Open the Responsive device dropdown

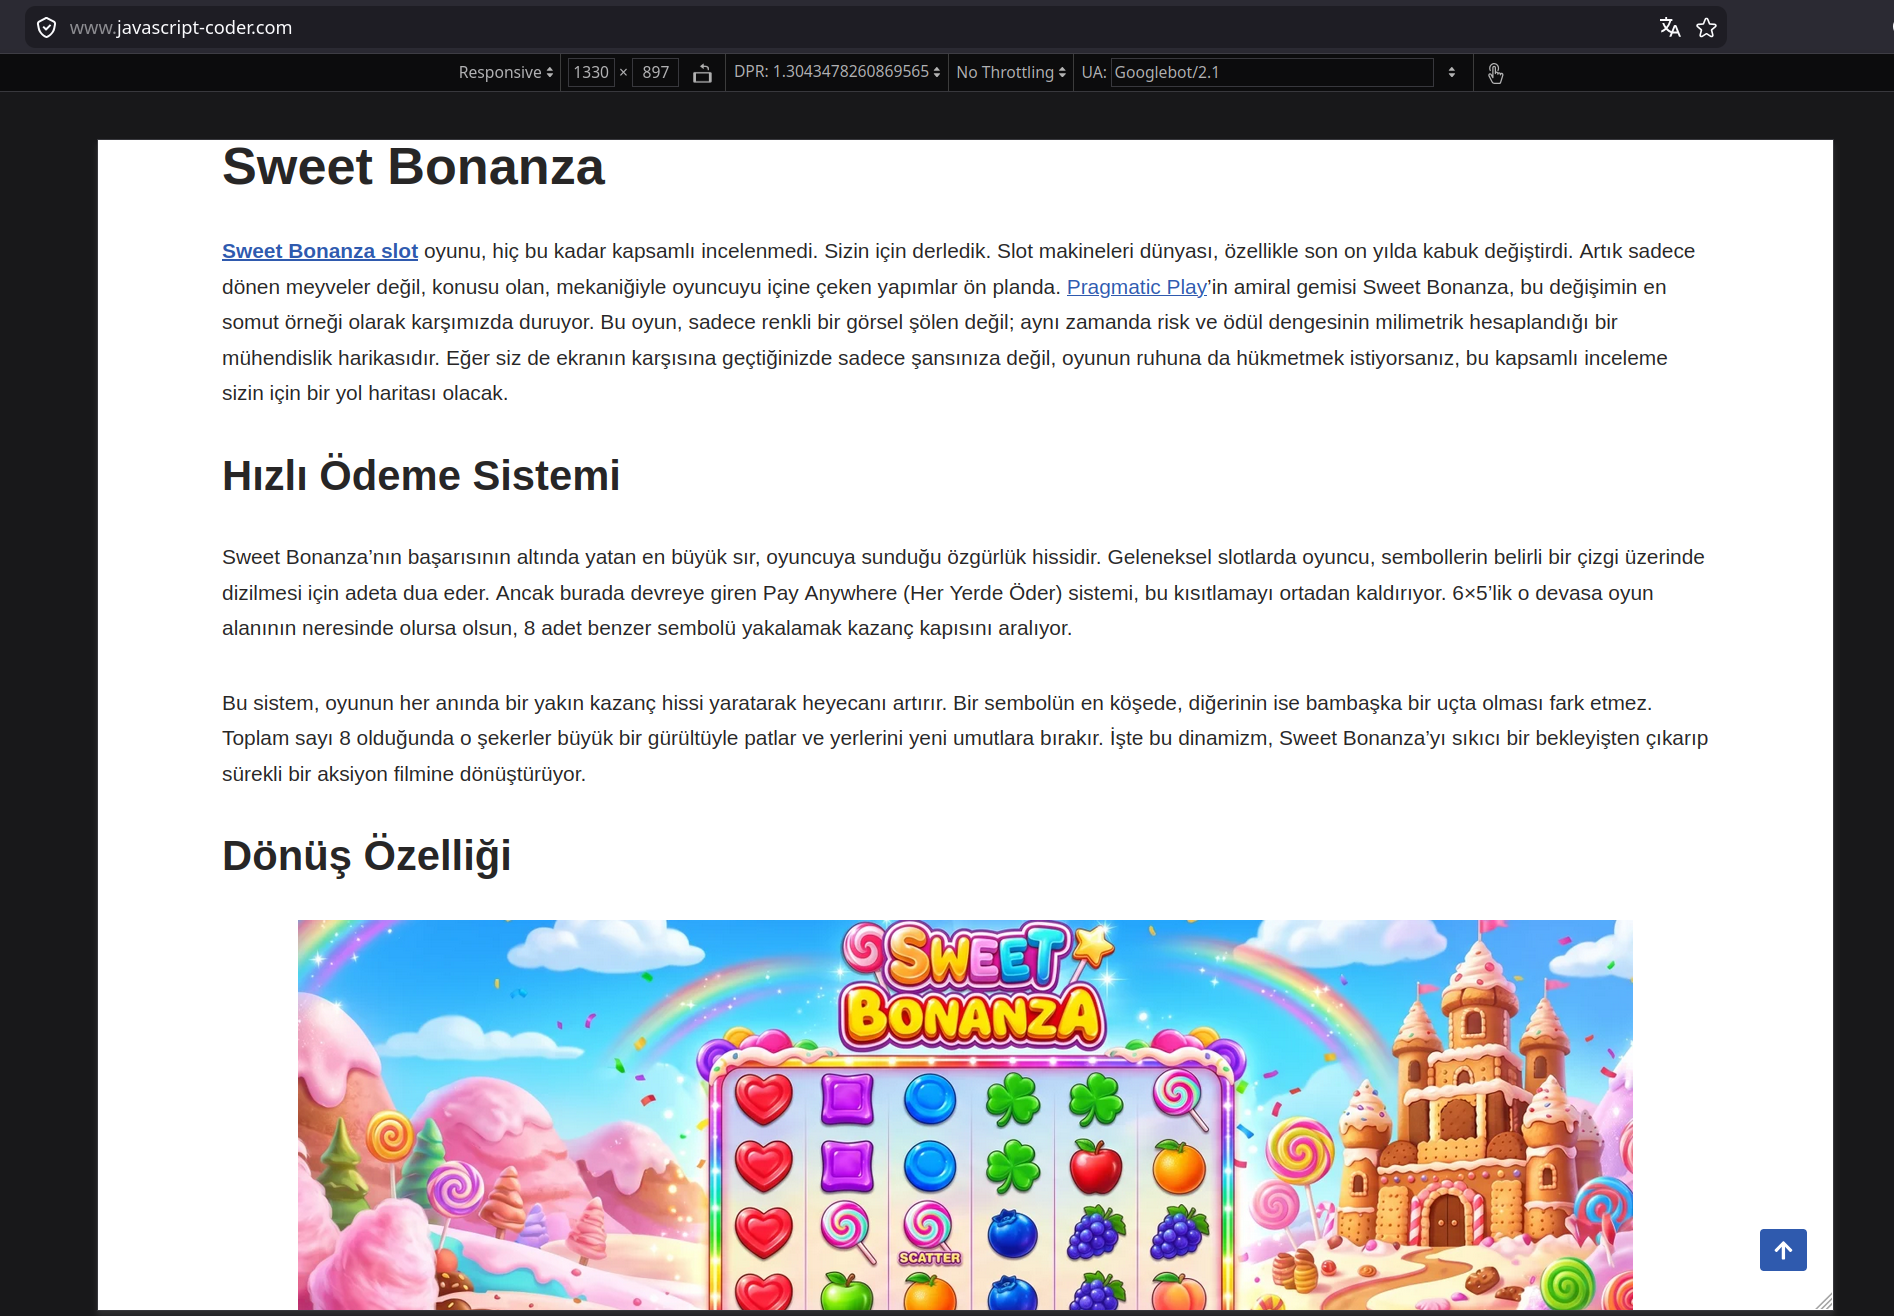(x=506, y=72)
